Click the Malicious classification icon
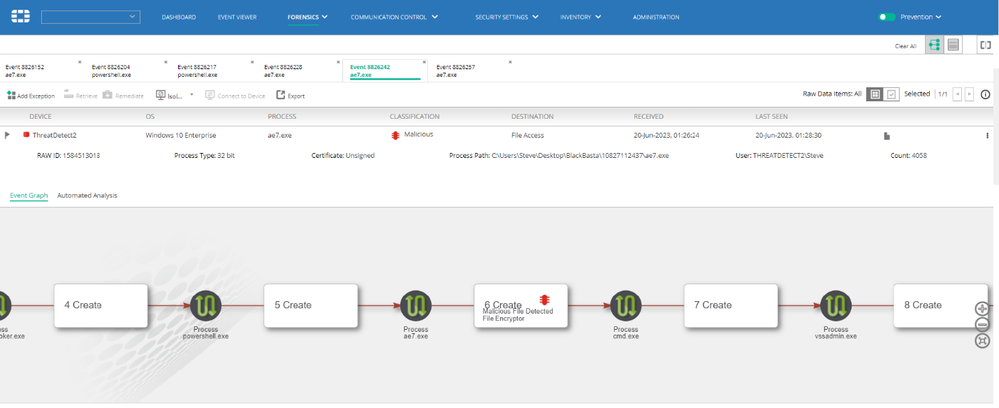 click(395, 135)
